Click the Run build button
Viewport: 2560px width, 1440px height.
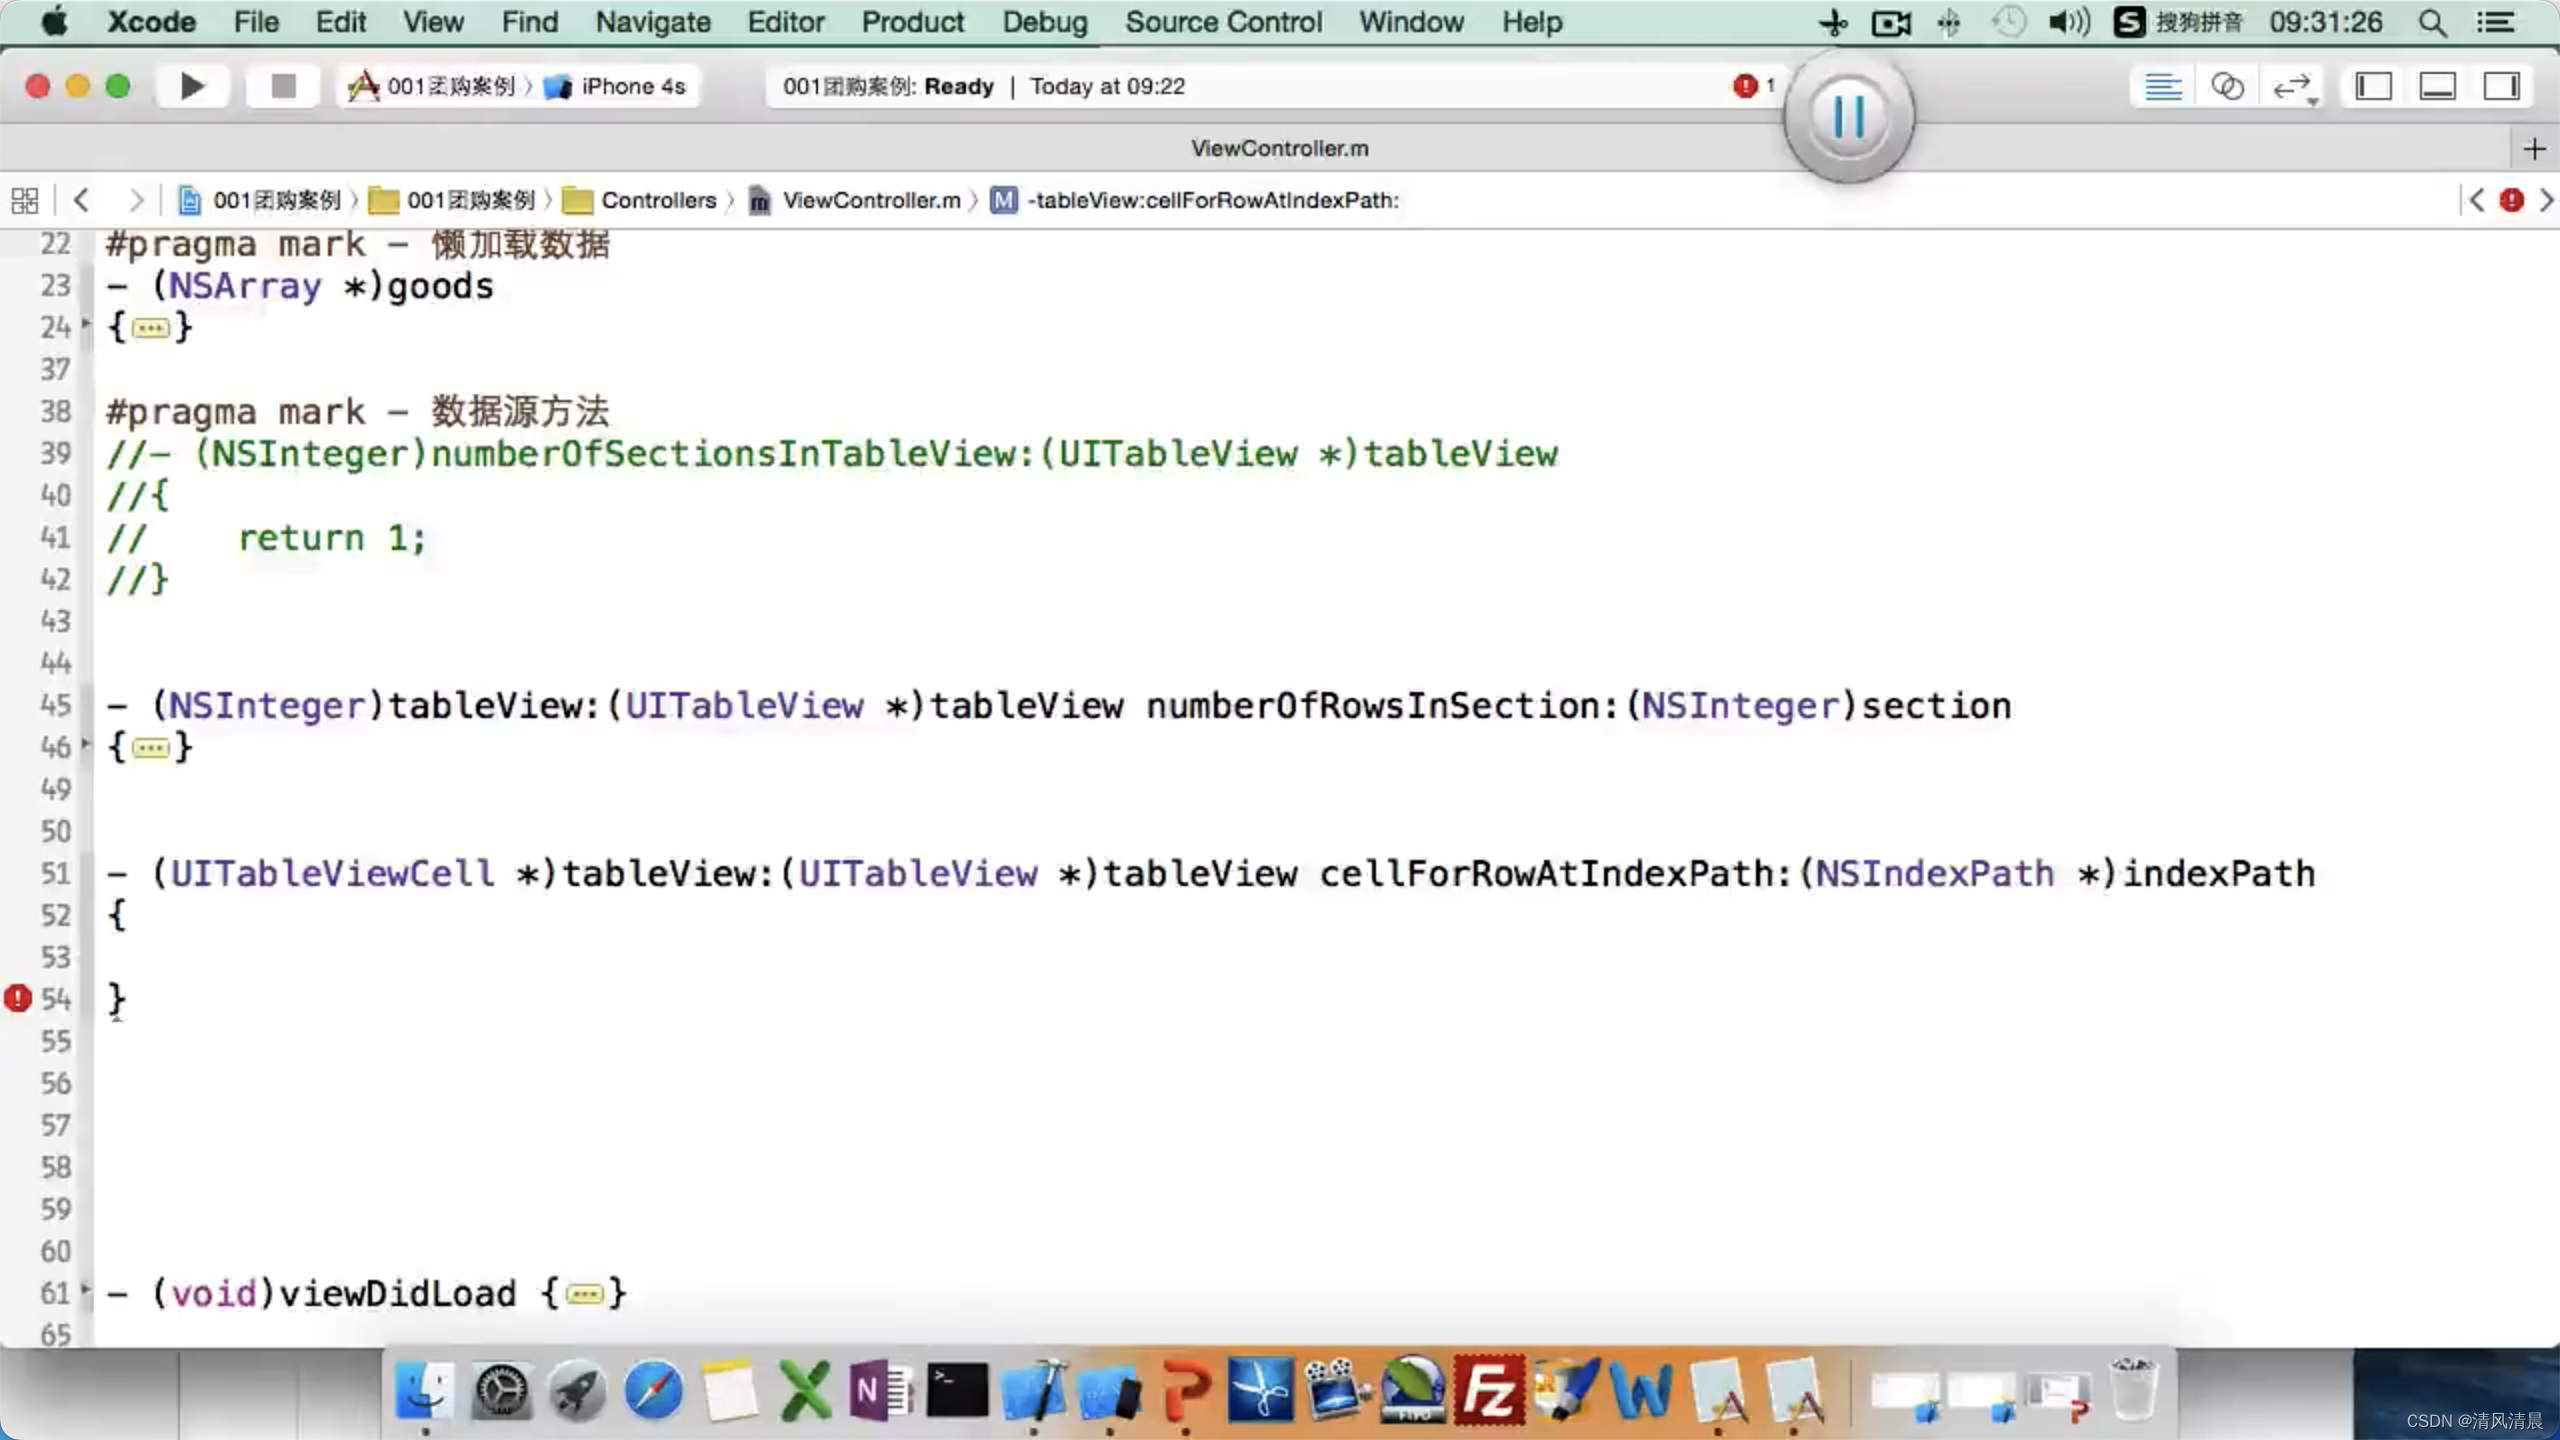pyautogui.click(x=192, y=86)
